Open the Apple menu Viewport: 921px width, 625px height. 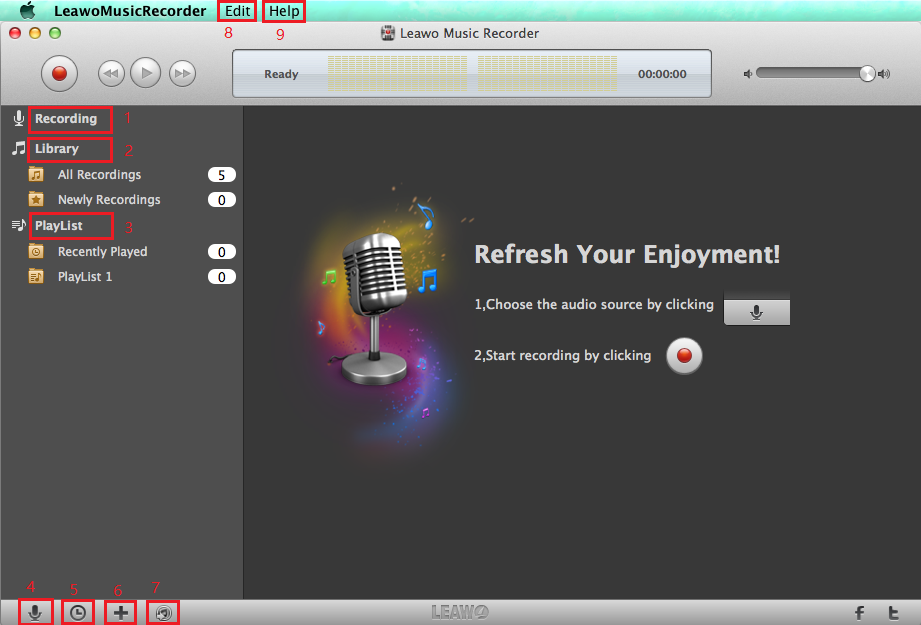[28, 11]
